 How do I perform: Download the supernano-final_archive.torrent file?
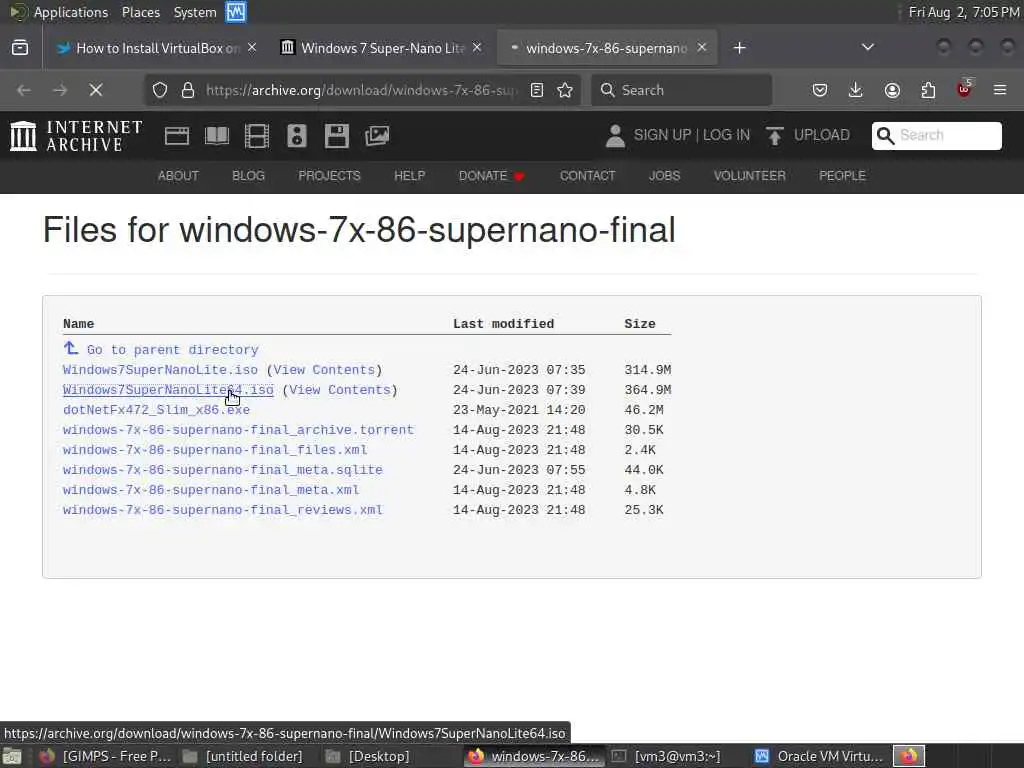(238, 430)
